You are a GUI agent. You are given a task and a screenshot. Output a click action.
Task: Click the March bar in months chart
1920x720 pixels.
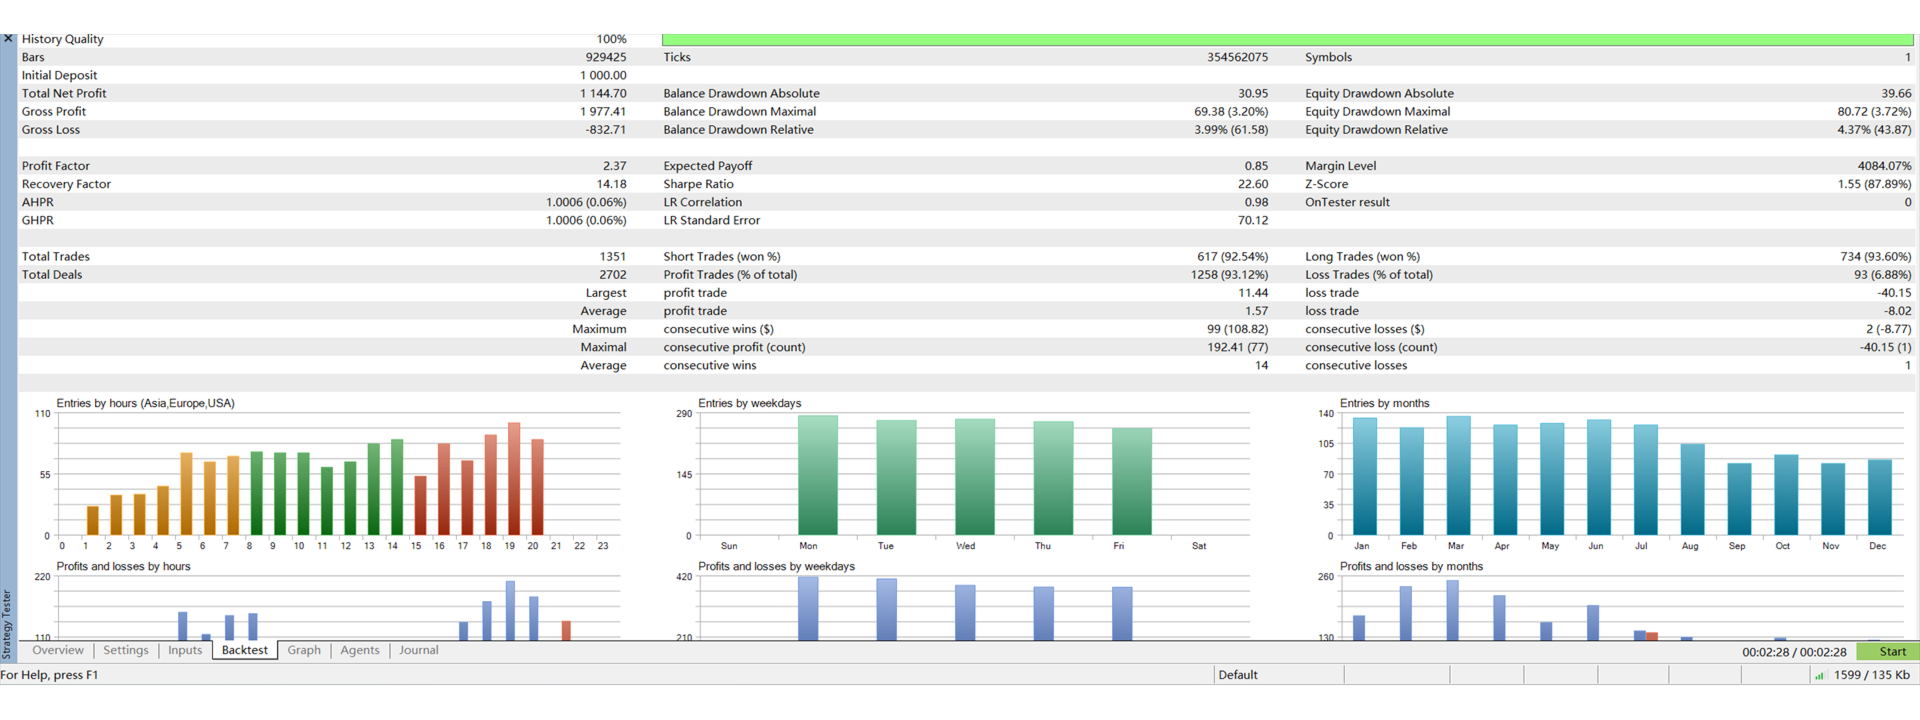[1458, 475]
